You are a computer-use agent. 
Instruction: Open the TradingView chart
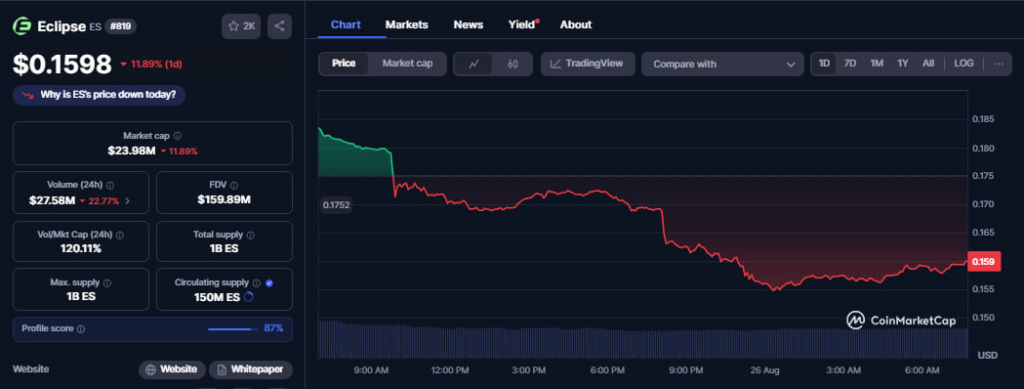pyautogui.click(x=587, y=64)
